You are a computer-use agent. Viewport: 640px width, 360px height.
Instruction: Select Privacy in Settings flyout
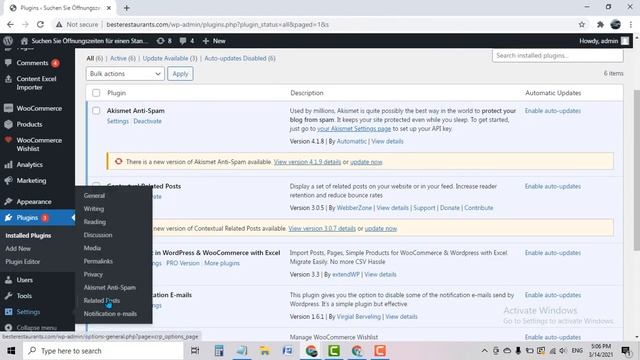[x=93, y=274]
